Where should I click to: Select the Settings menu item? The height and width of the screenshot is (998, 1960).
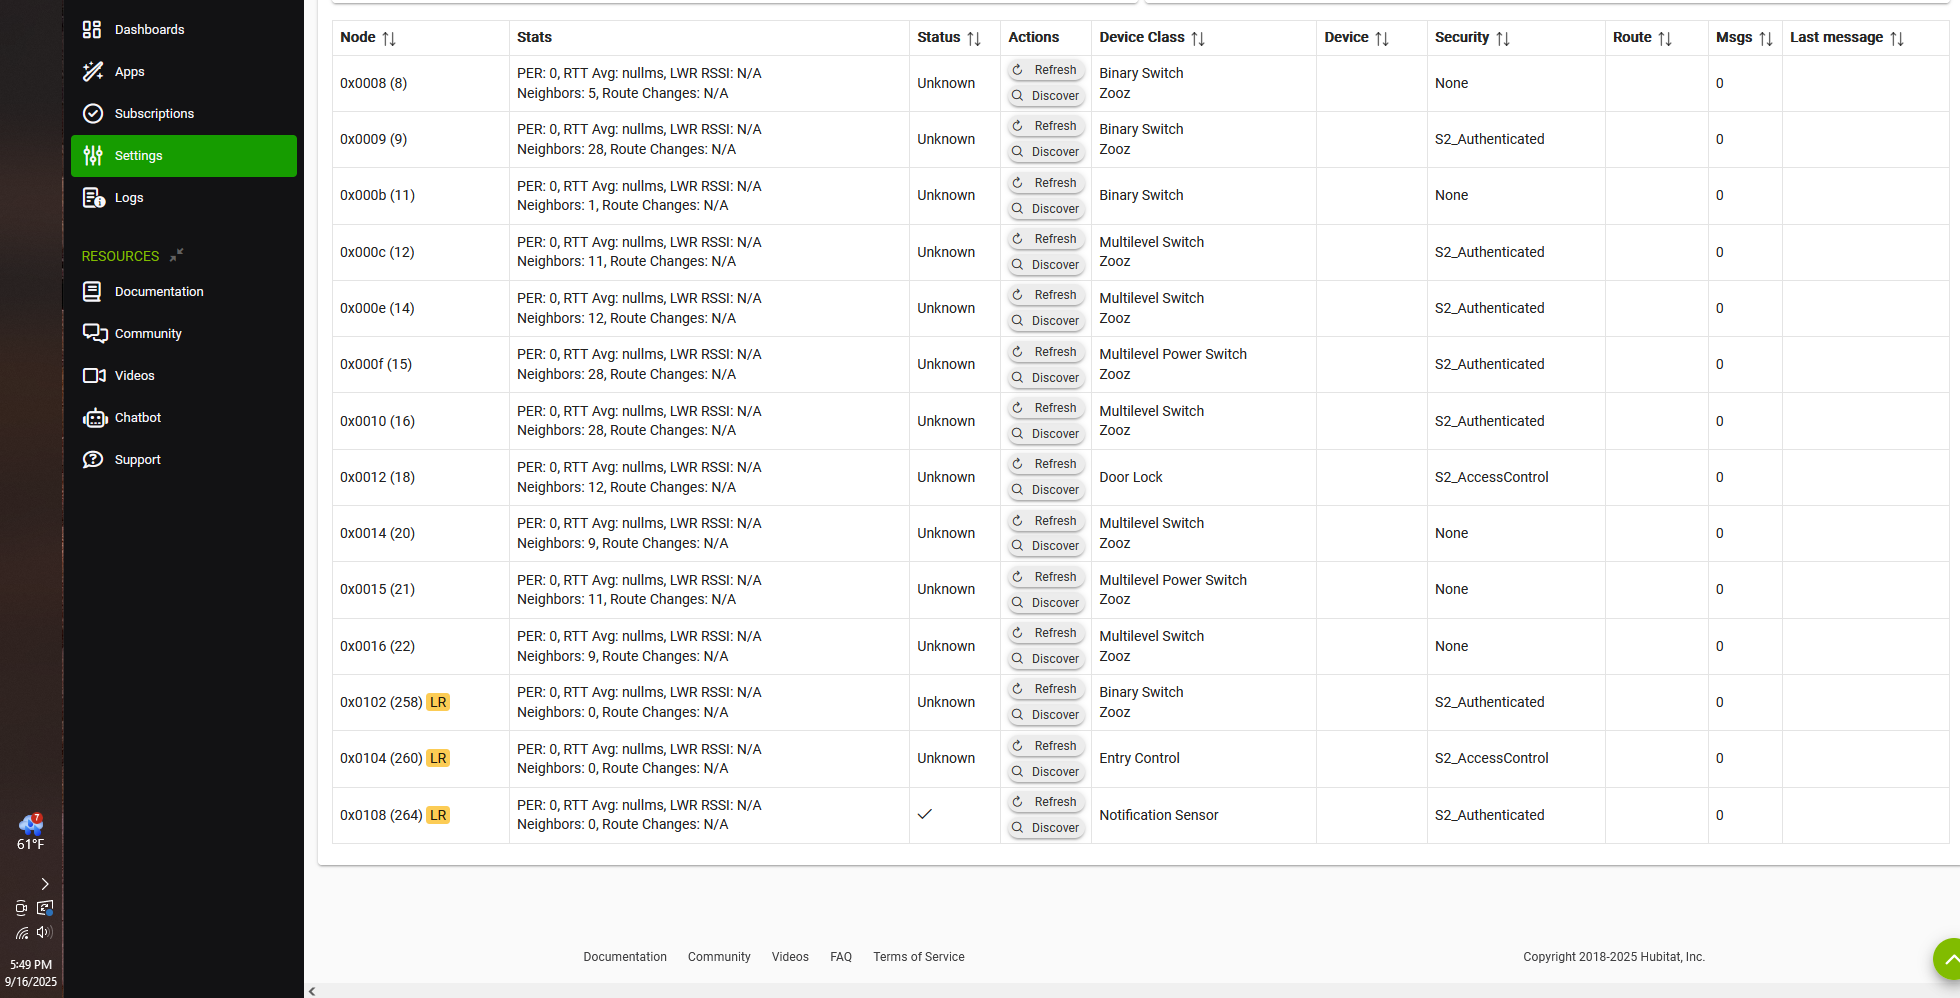(x=184, y=156)
